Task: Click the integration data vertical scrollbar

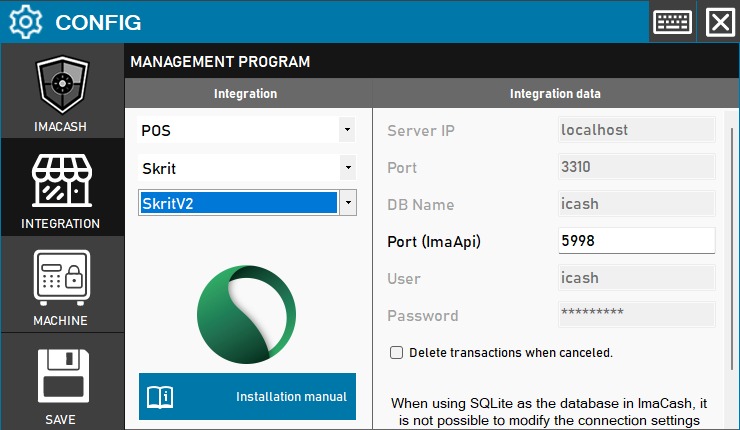Action: click(x=732, y=250)
